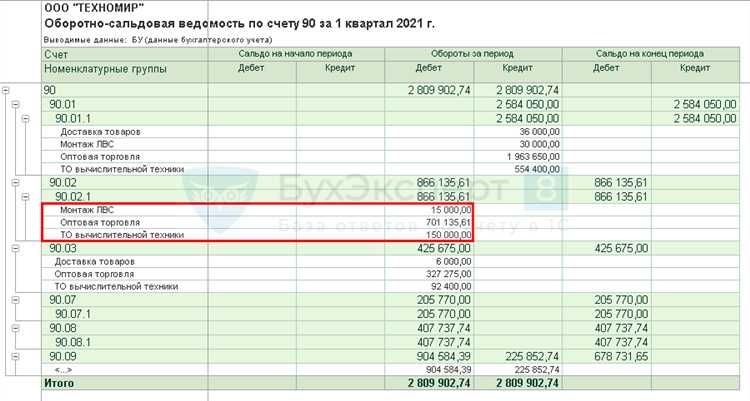Viewport: 750px width, 401px height.
Task: Select debit turnover value 701 135,61
Action: 449,223
